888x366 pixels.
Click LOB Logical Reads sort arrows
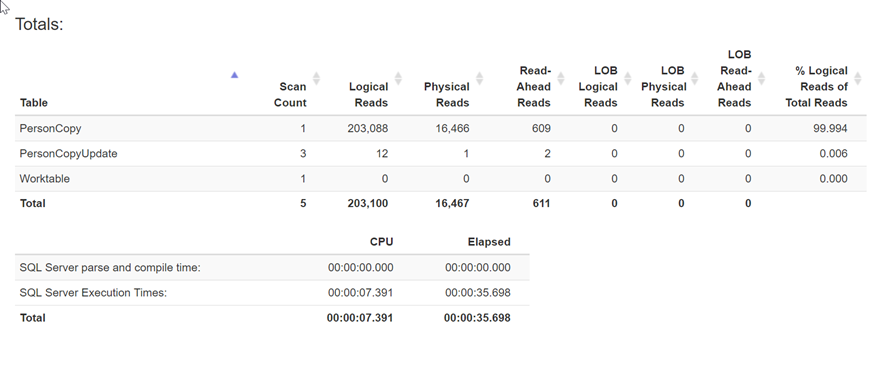click(627, 78)
